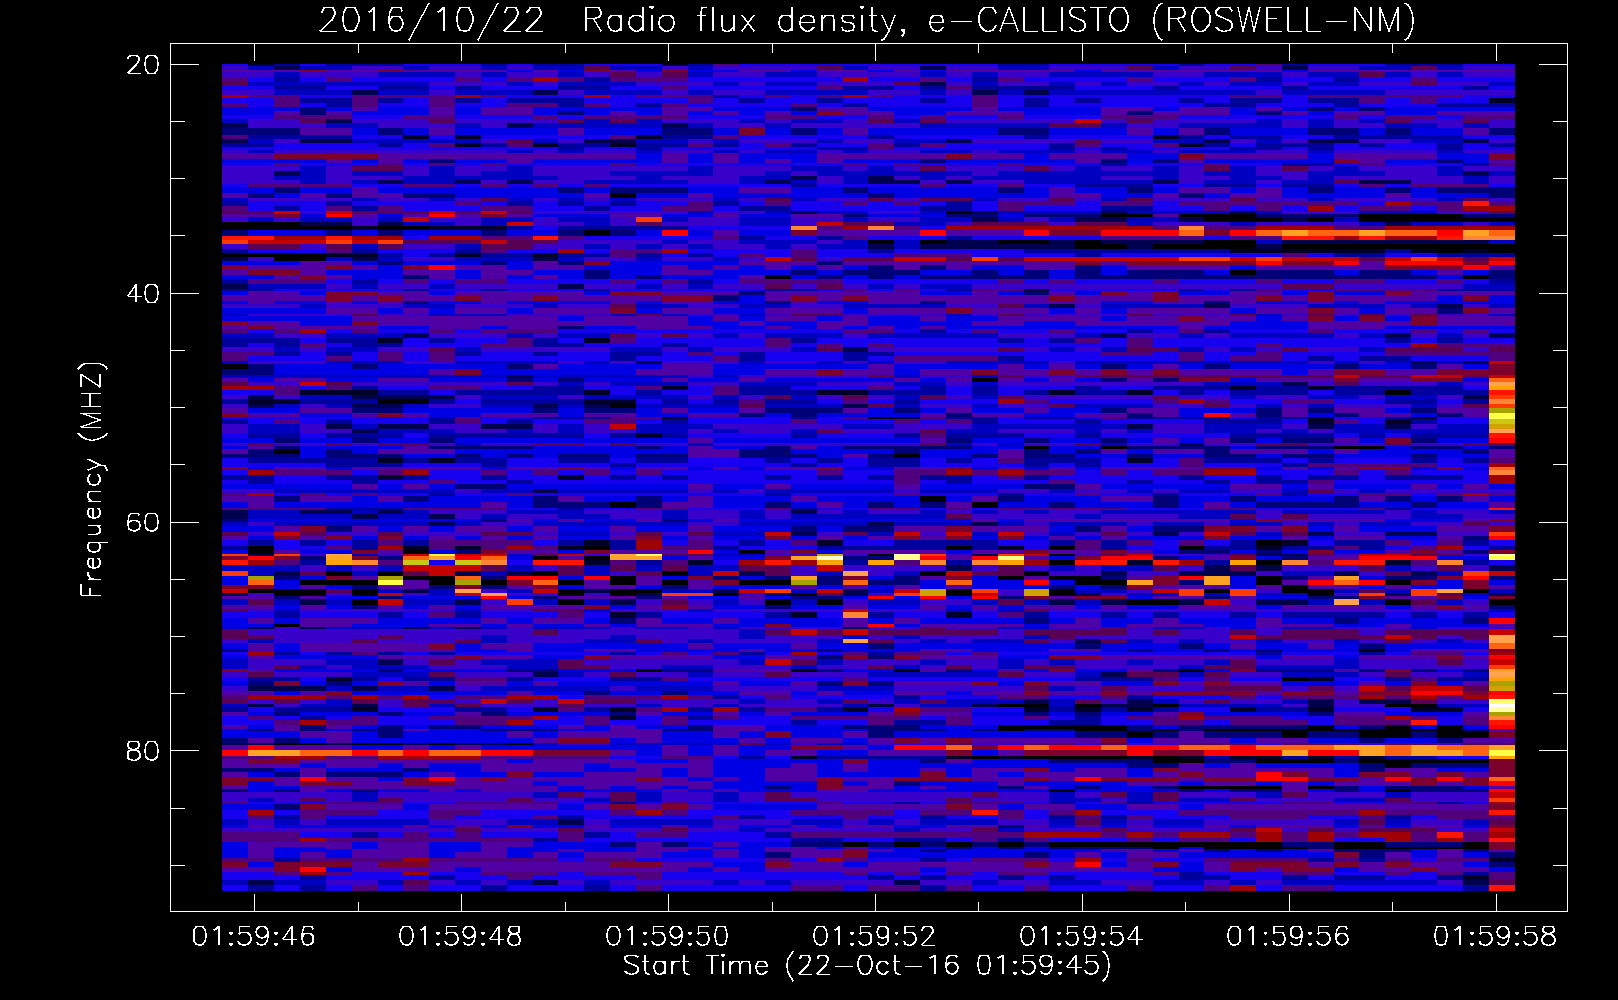1618x1000 pixels.
Task: Click the 01:59:54 time tick label
Action: (x=1082, y=937)
